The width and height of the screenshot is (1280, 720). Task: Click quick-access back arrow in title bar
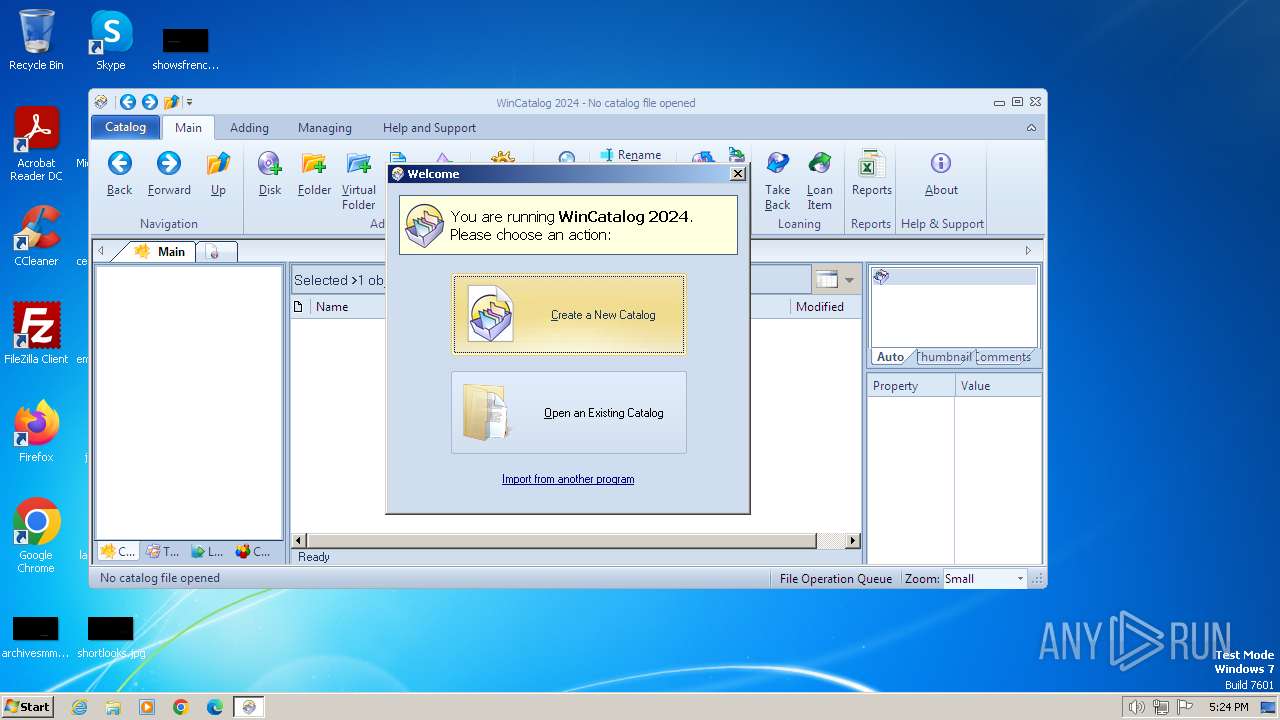click(x=128, y=102)
